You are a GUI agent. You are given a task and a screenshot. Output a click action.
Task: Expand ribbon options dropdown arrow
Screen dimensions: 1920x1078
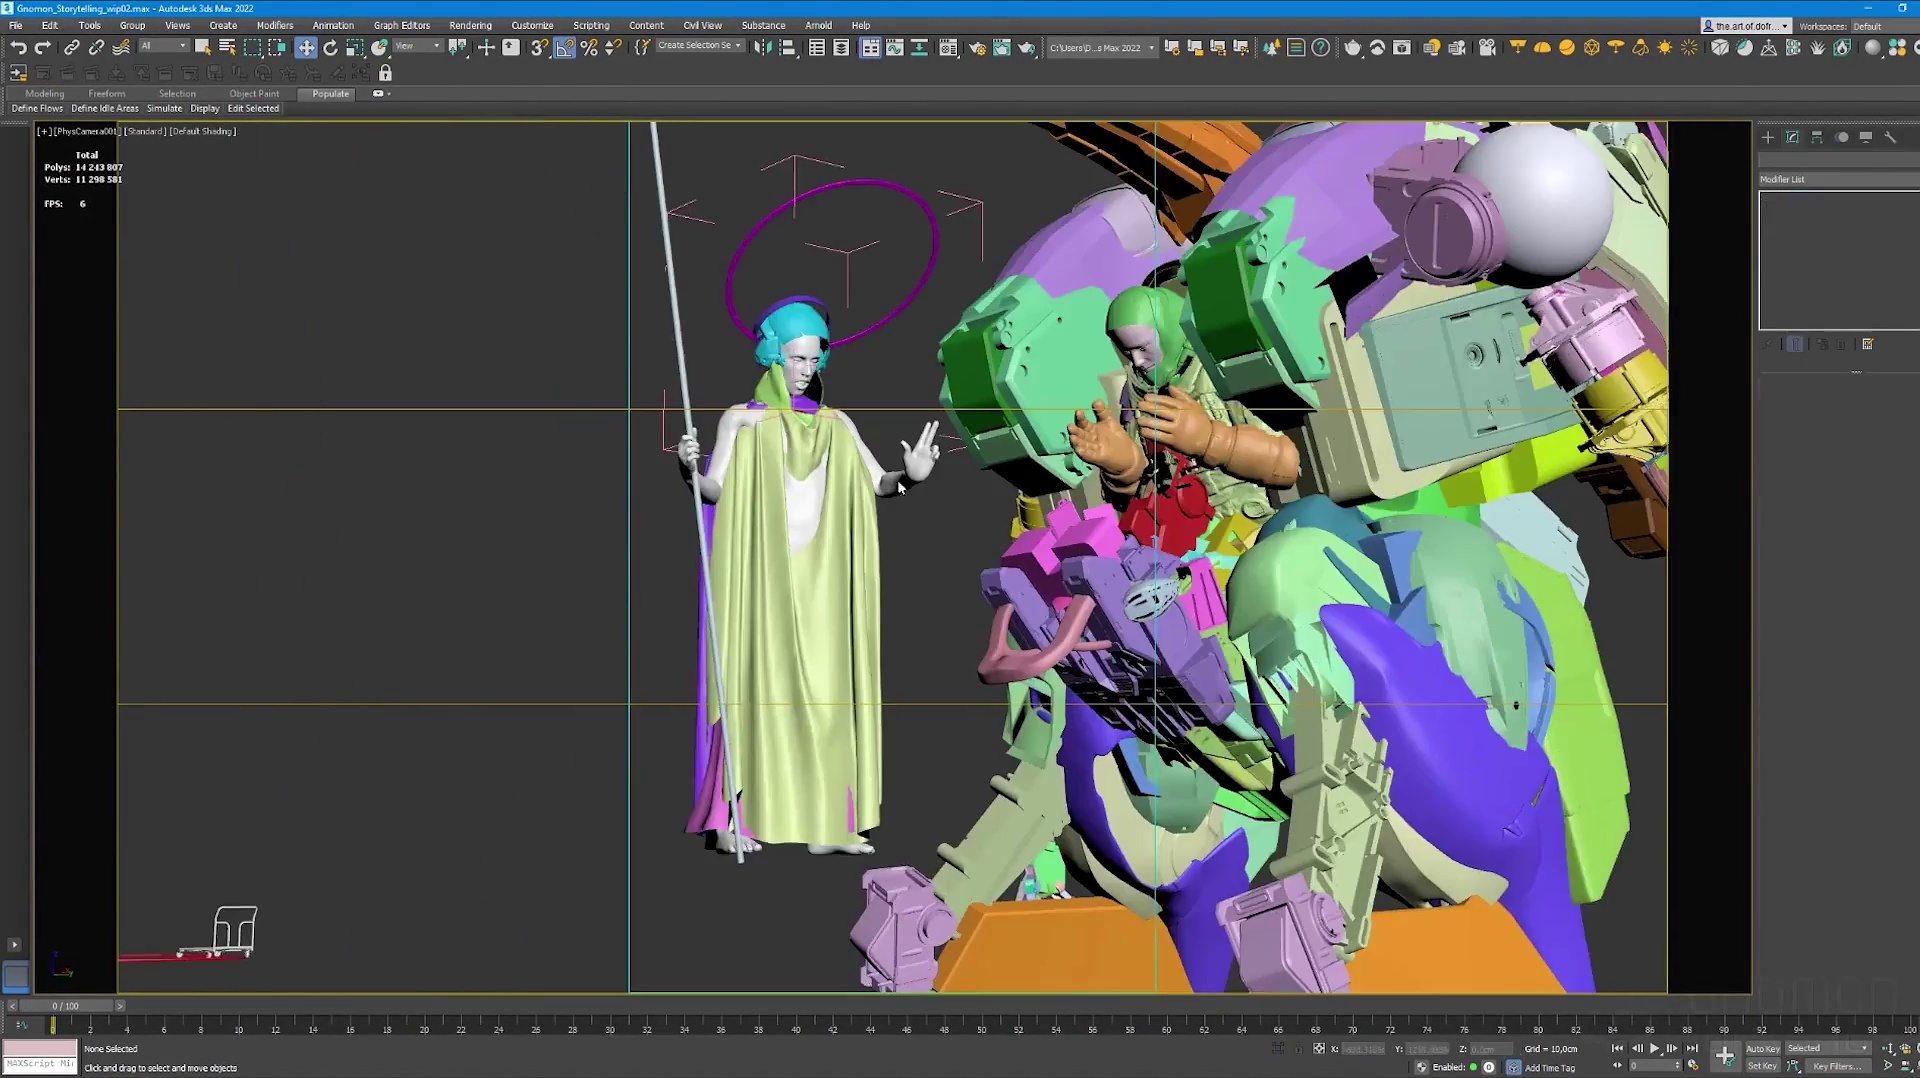point(381,93)
